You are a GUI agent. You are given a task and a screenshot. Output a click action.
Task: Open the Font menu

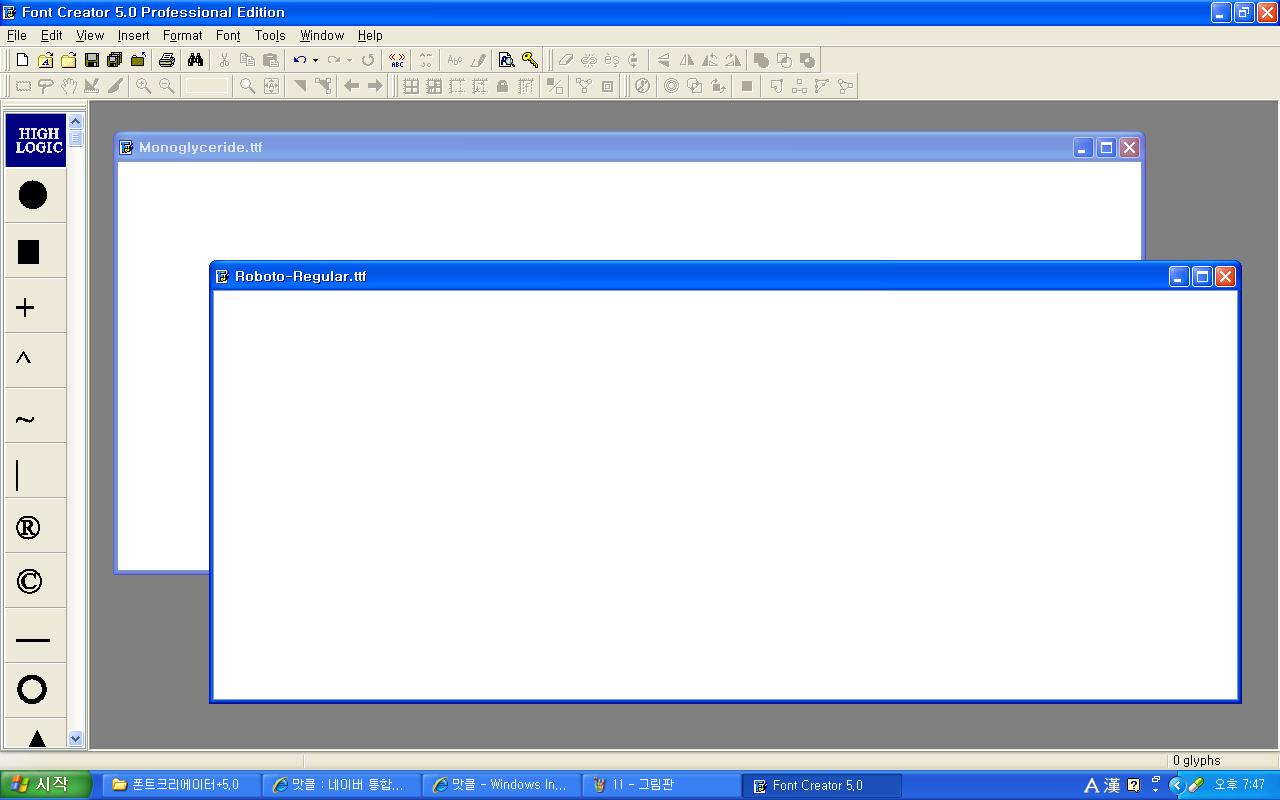tap(228, 35)
